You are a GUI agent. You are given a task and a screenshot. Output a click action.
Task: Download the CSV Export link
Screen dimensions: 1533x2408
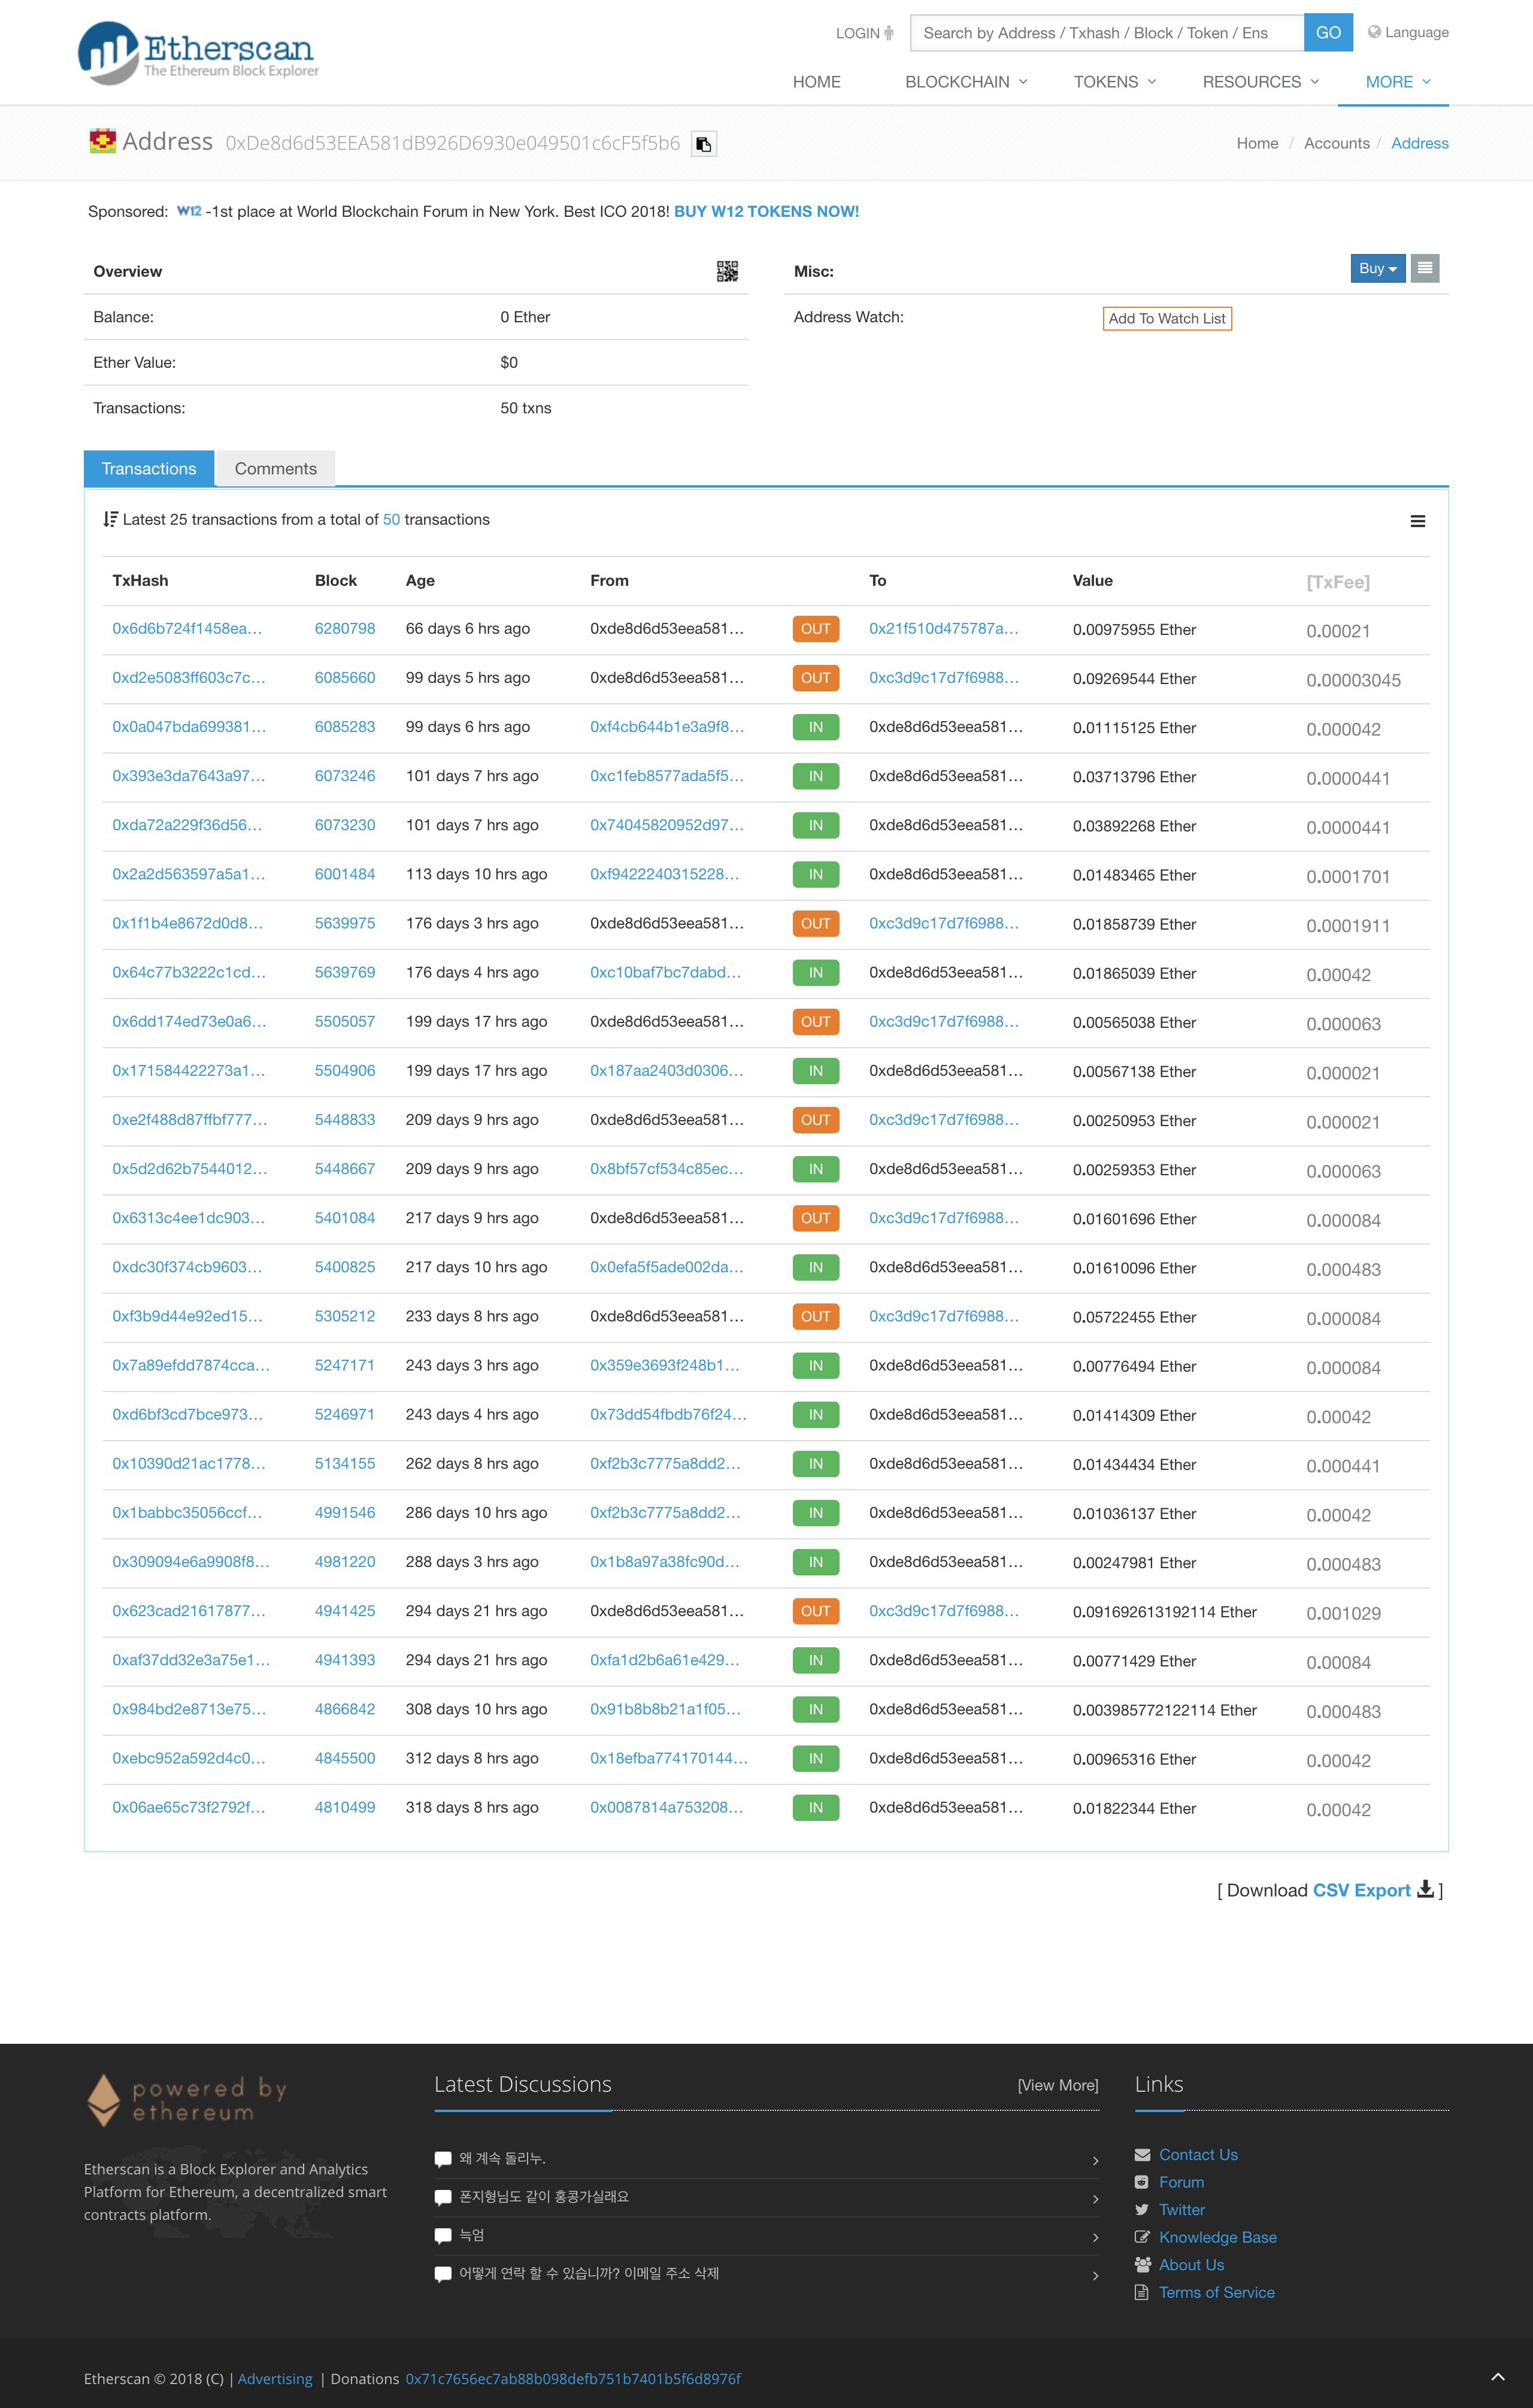1361,1890
